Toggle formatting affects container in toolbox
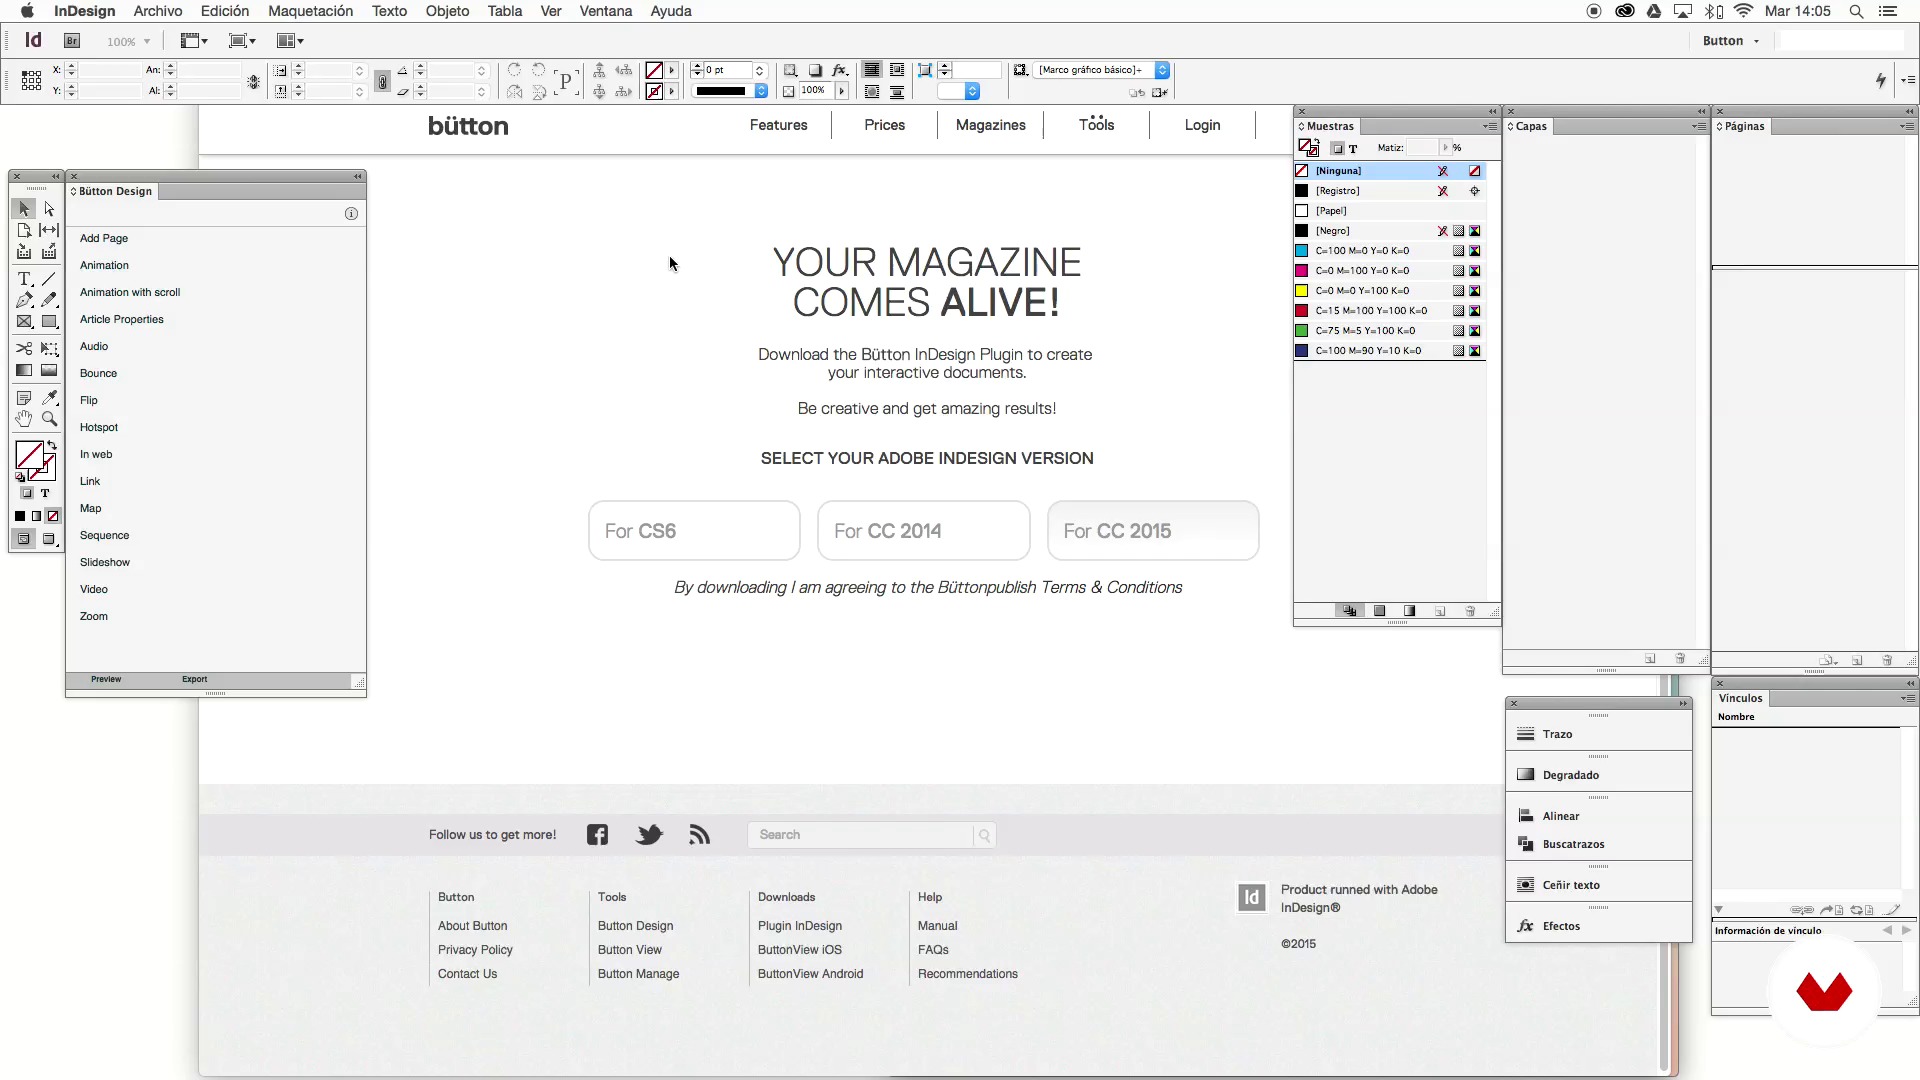Image resolution: width=1920 pixels, height=1080 pixels. [27, 493]
